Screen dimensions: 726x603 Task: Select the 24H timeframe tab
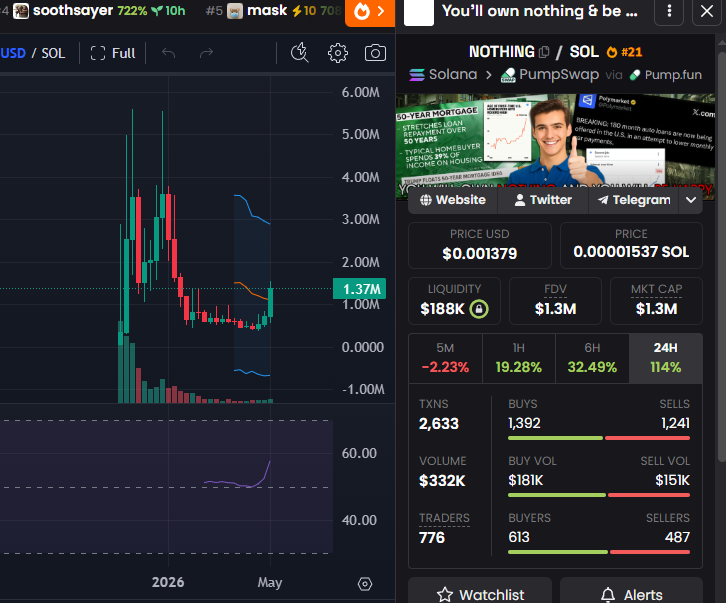(x=666, y=358)
